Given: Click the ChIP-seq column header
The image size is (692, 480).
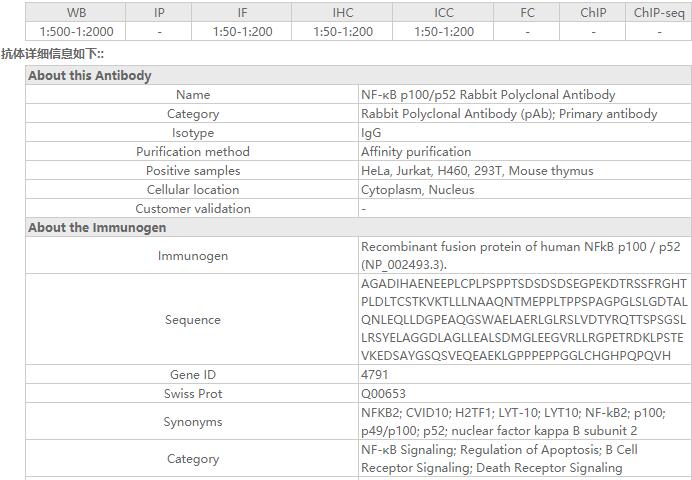Looking at the screenshot, I should click(x=659, y=13).
